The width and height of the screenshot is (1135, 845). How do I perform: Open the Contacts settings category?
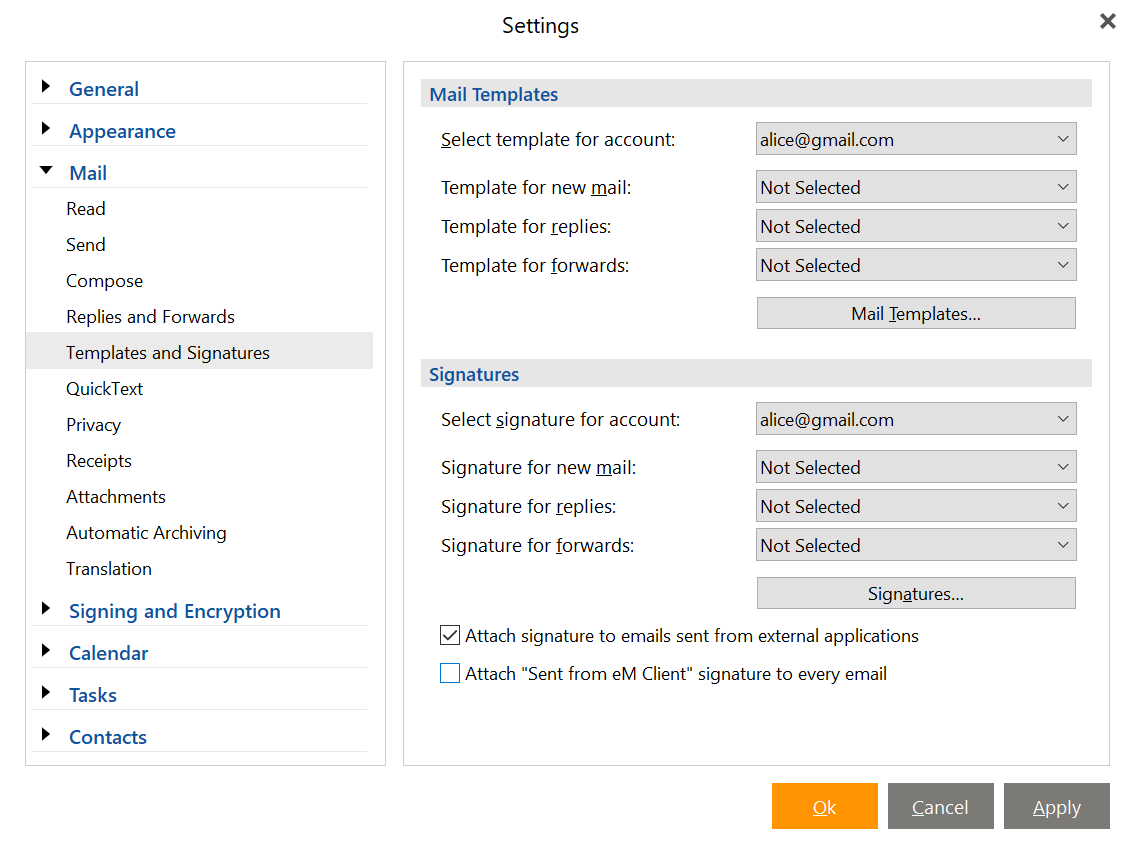pos(108,737)
